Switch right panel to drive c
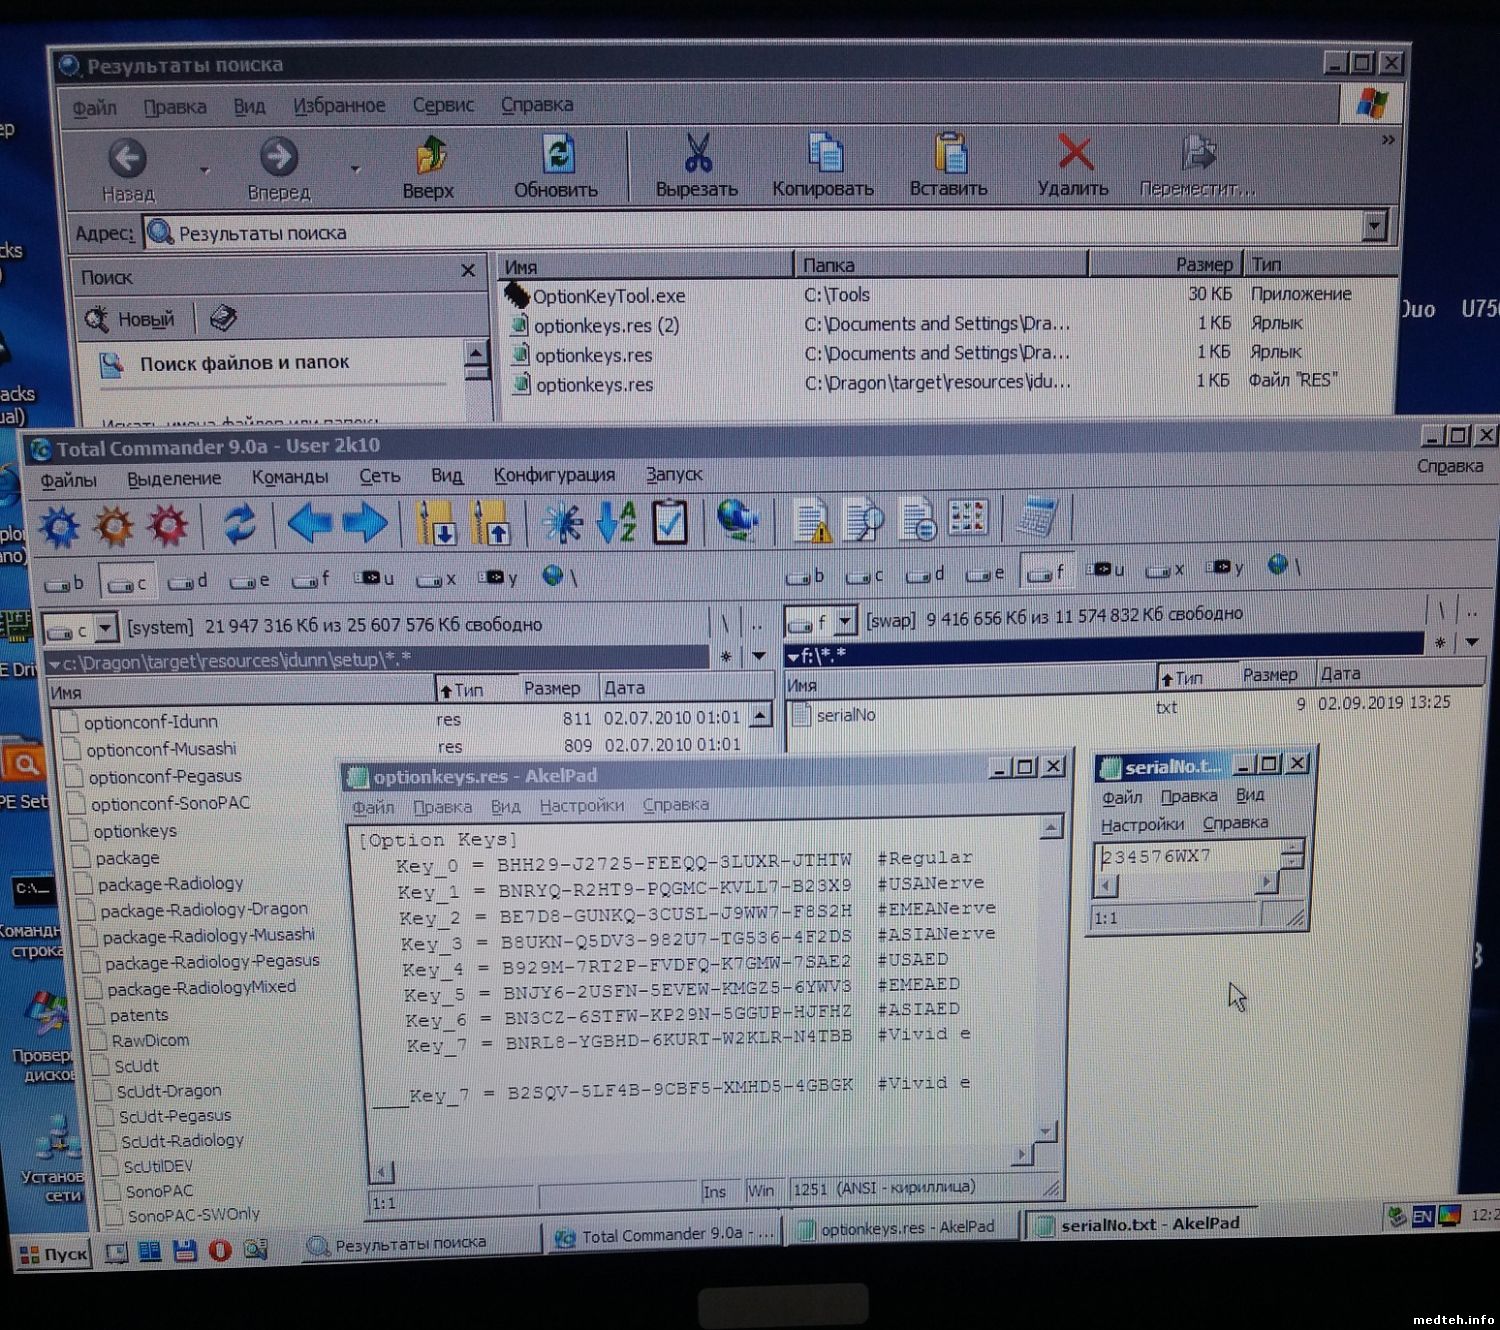 (x=864, y=575)
